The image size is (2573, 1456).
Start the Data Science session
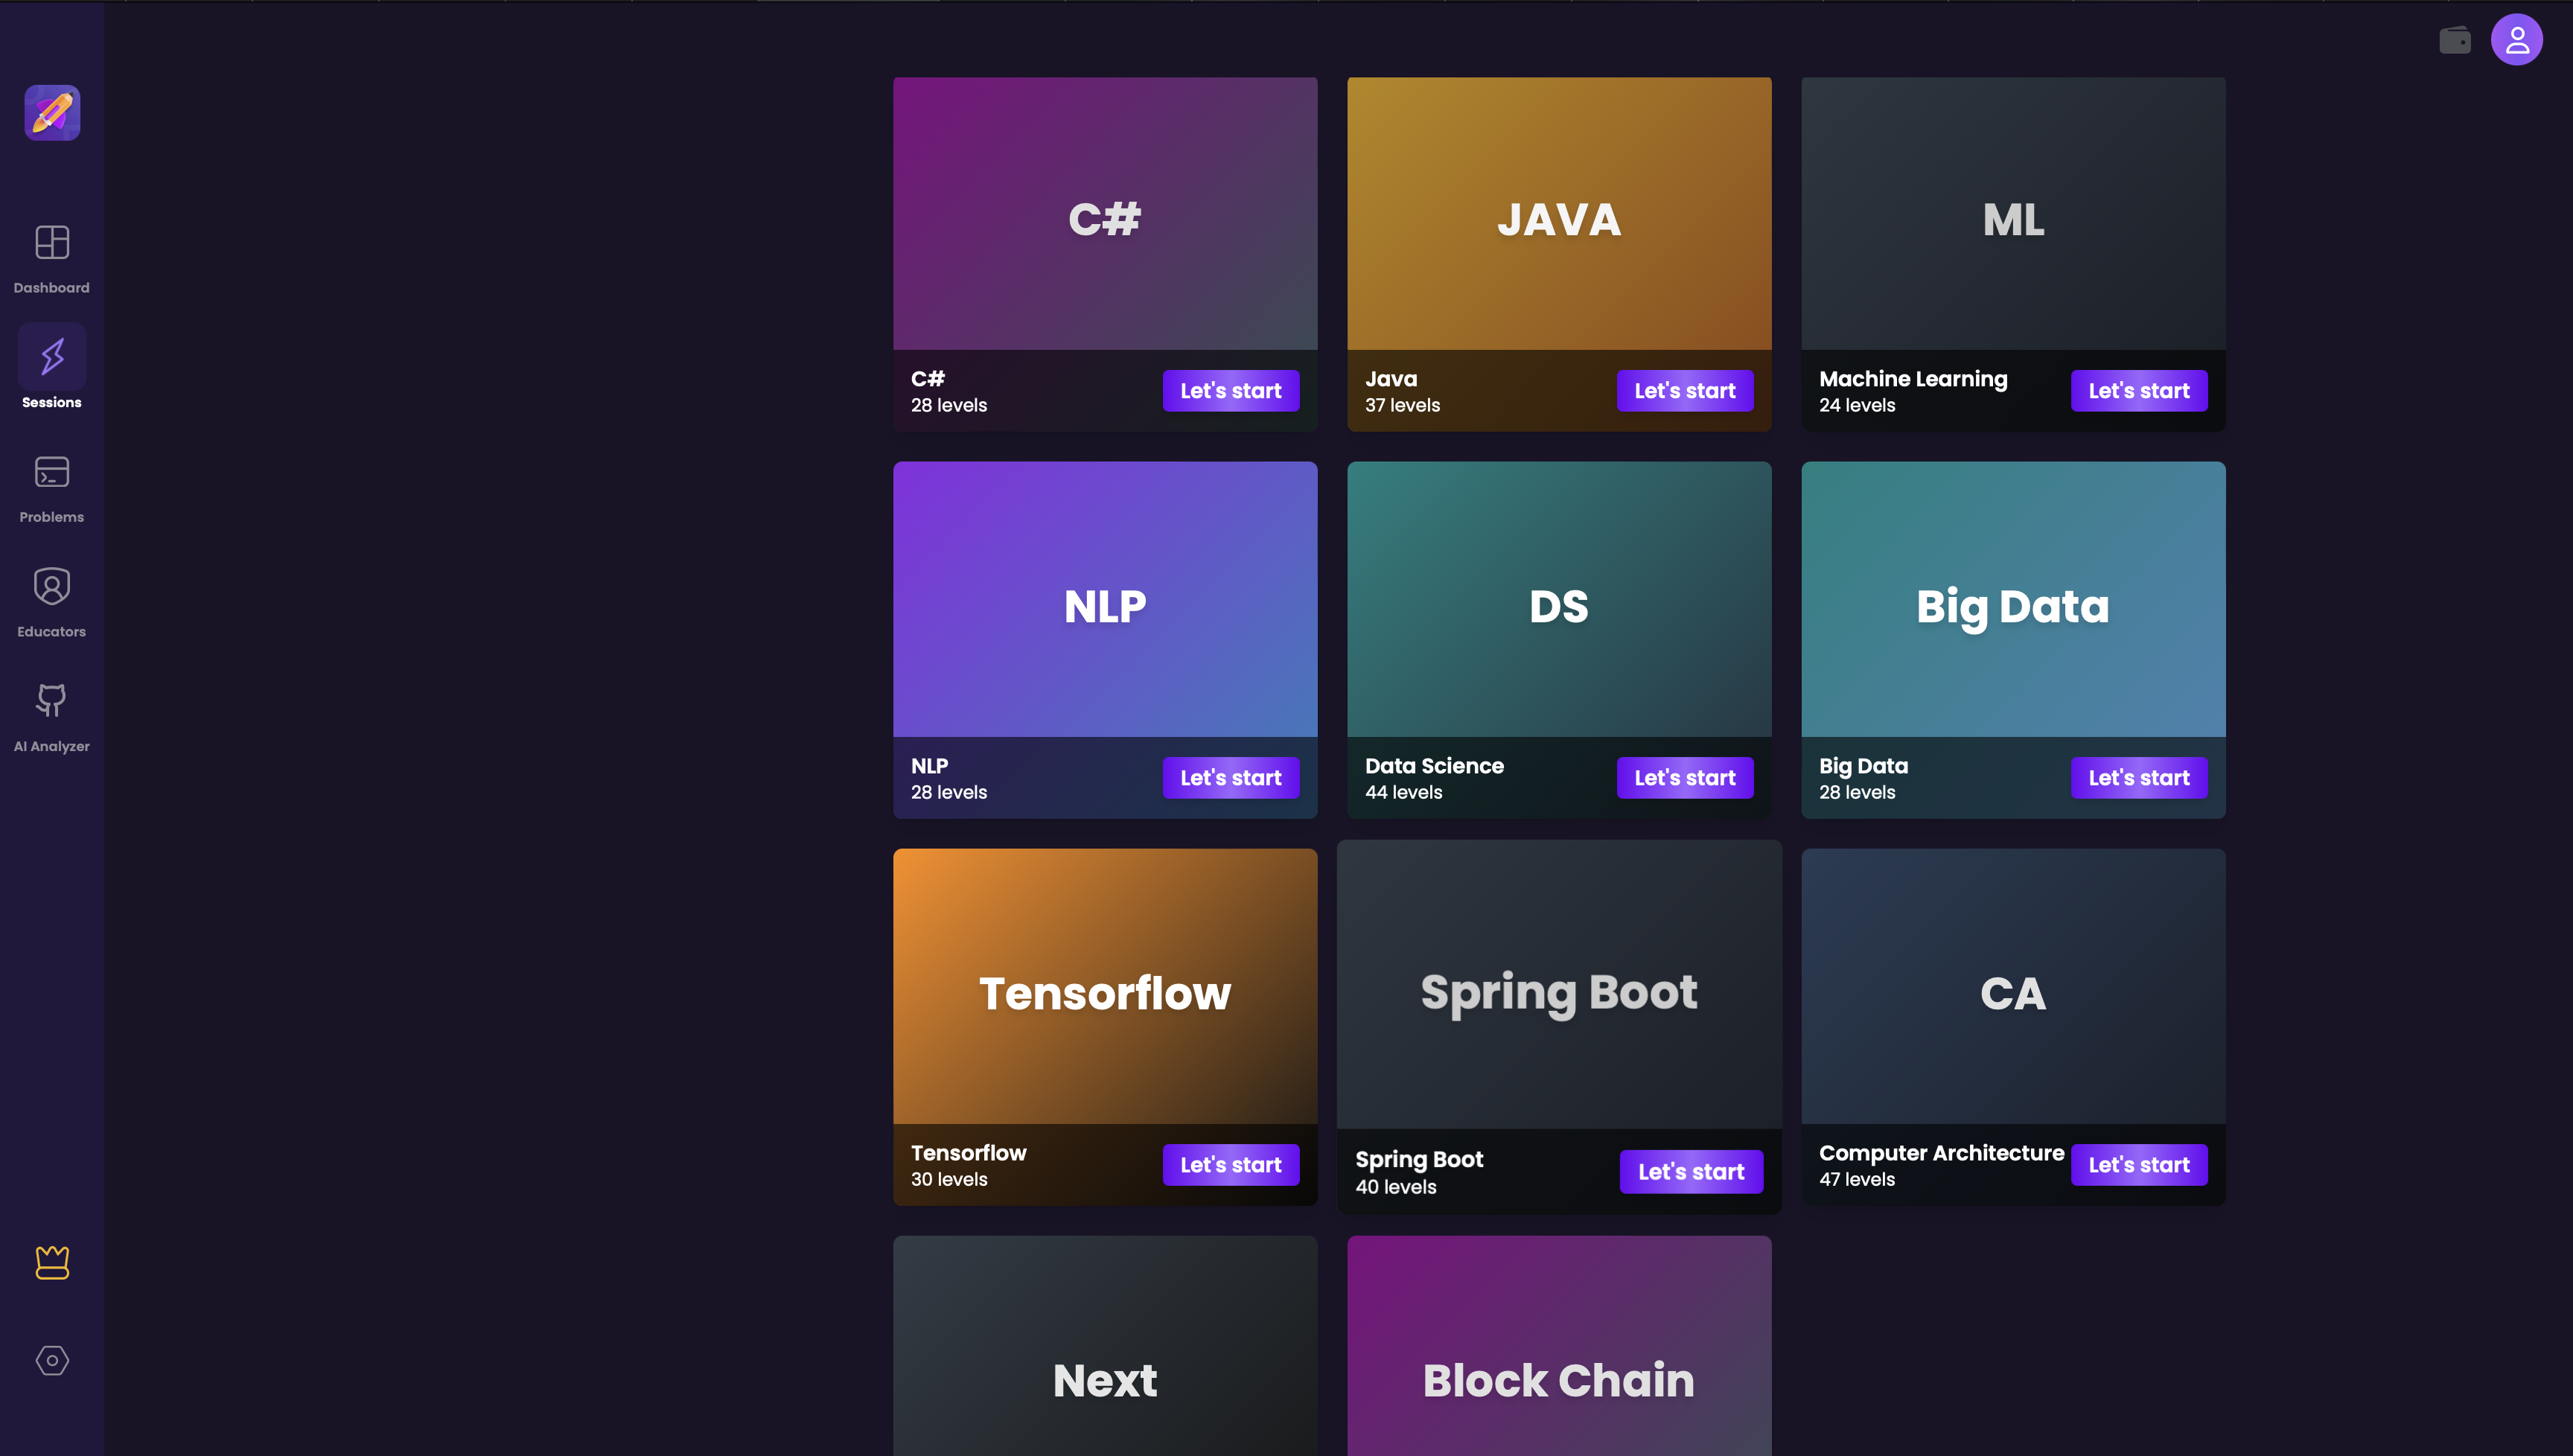point(1684,778)
